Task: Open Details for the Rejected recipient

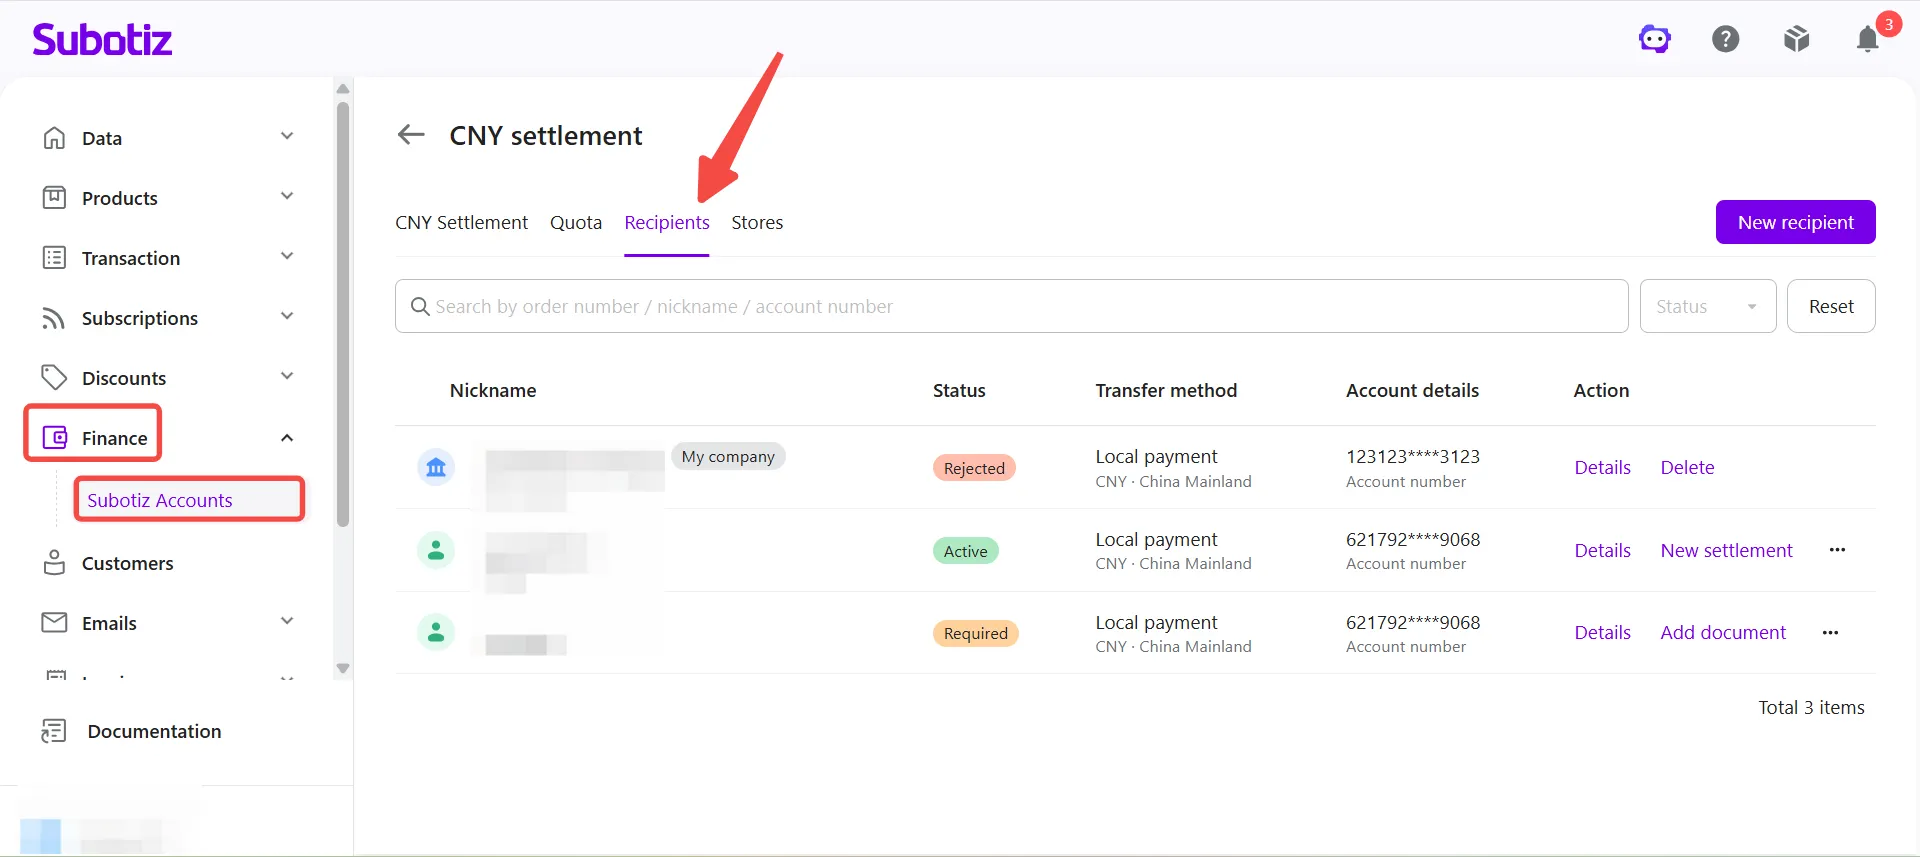Action: click(1602, 467)
